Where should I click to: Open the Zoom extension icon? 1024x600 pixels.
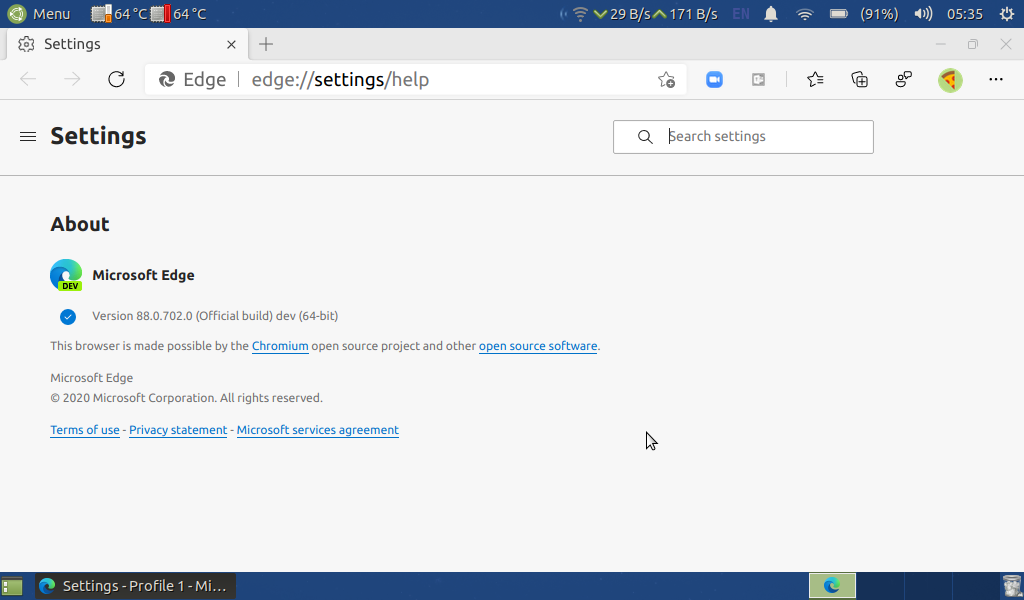[x=714, y=79]
